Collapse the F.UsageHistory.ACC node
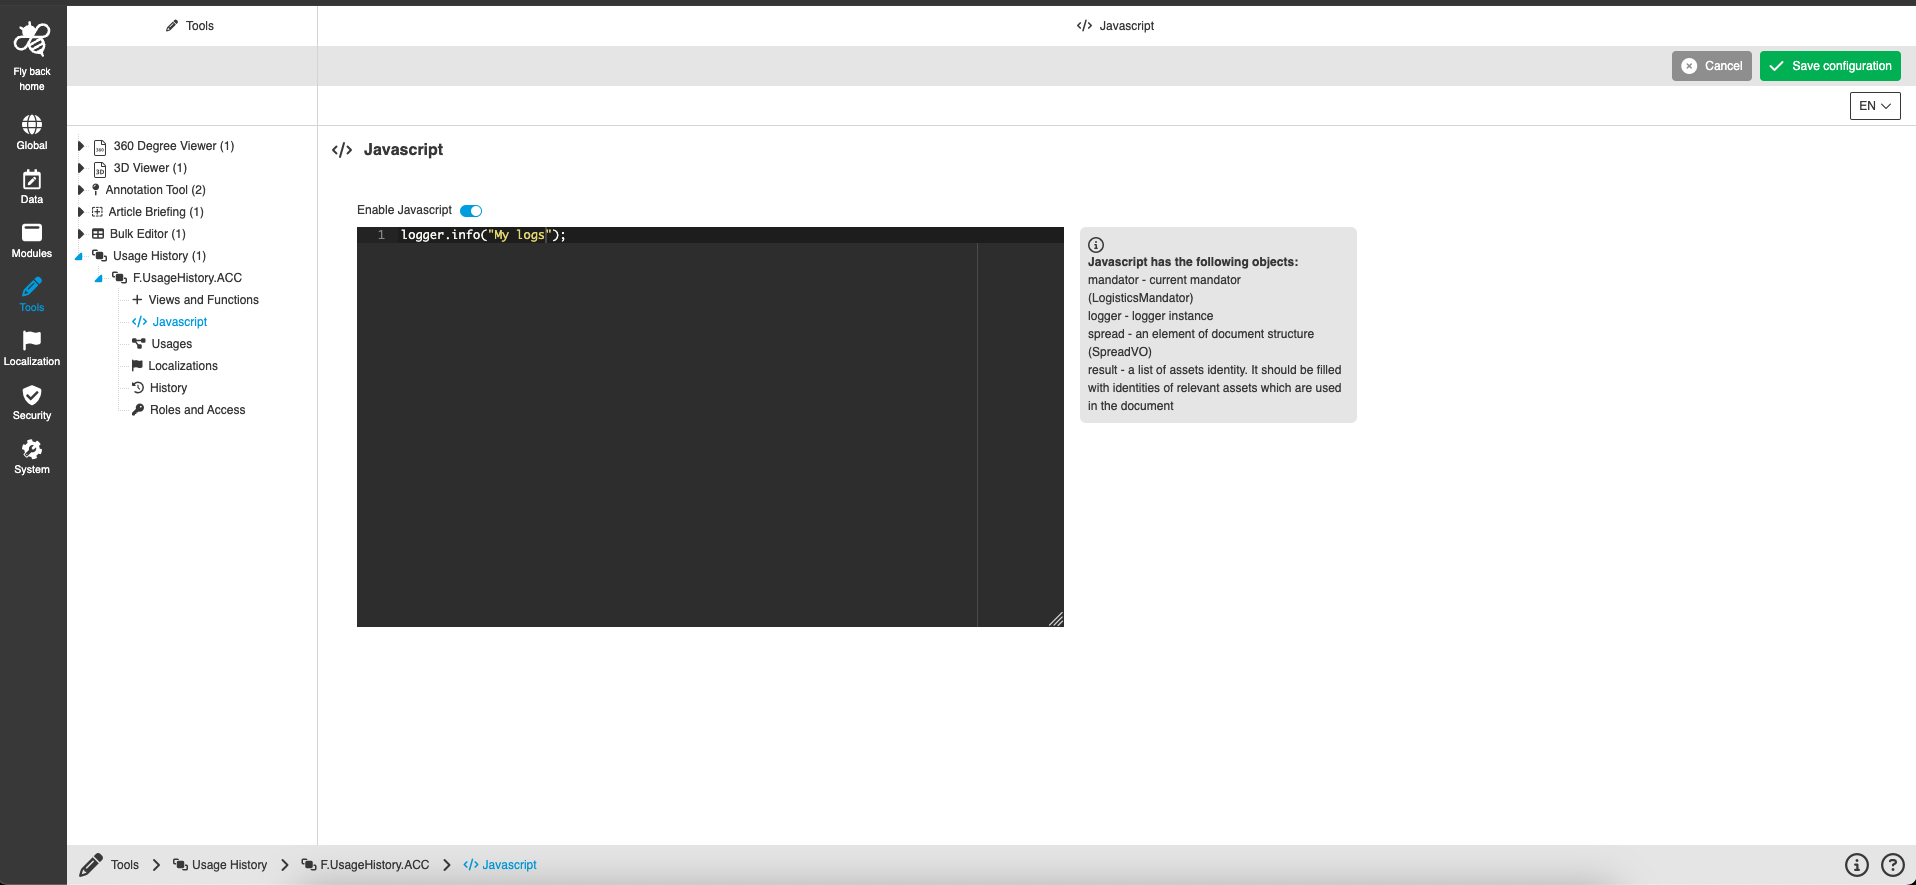 point(99,279)
